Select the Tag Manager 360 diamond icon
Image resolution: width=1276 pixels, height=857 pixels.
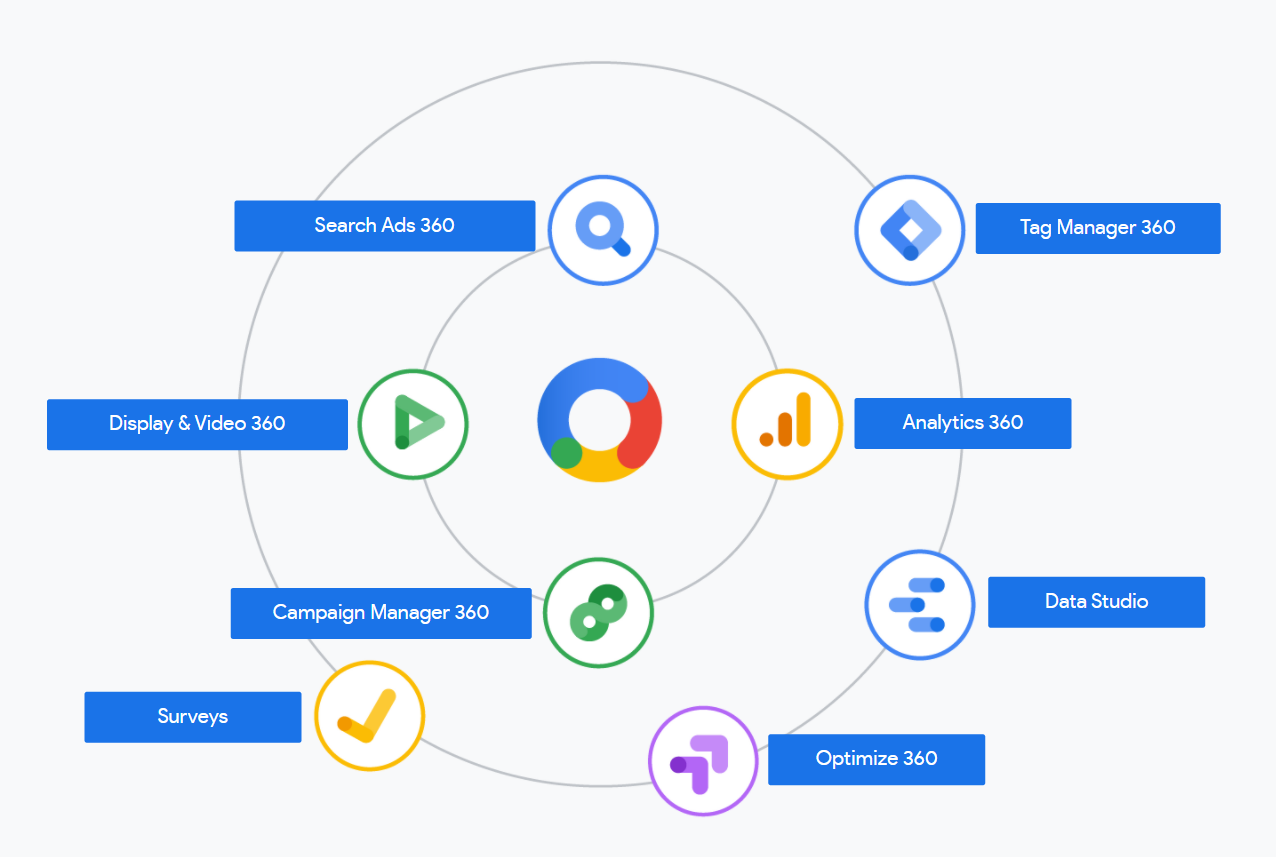pos(910,230)
